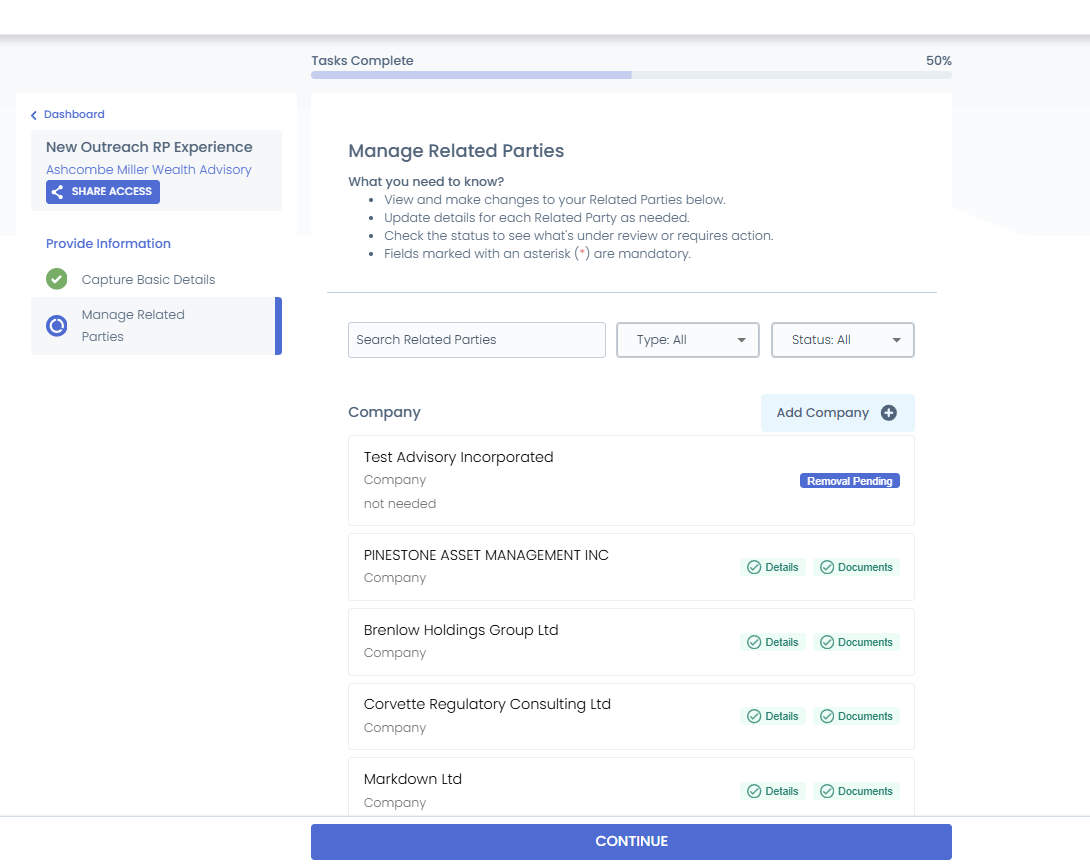This screenshot has height=864, width=1090.
Task: Click Details check badge for PINESTONE ASSET MANAGEMENT INC
Action: coord(772,567)
